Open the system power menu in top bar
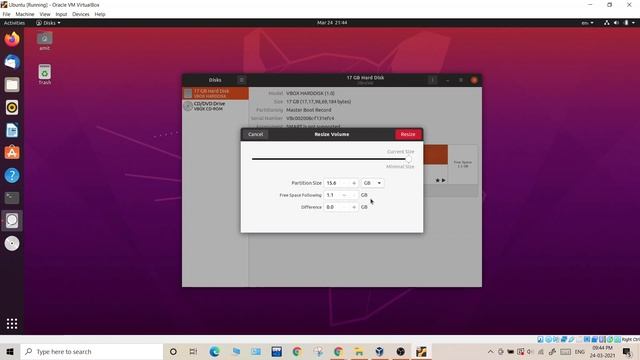The height and width of the screenshot is (360, 640). 629,23
